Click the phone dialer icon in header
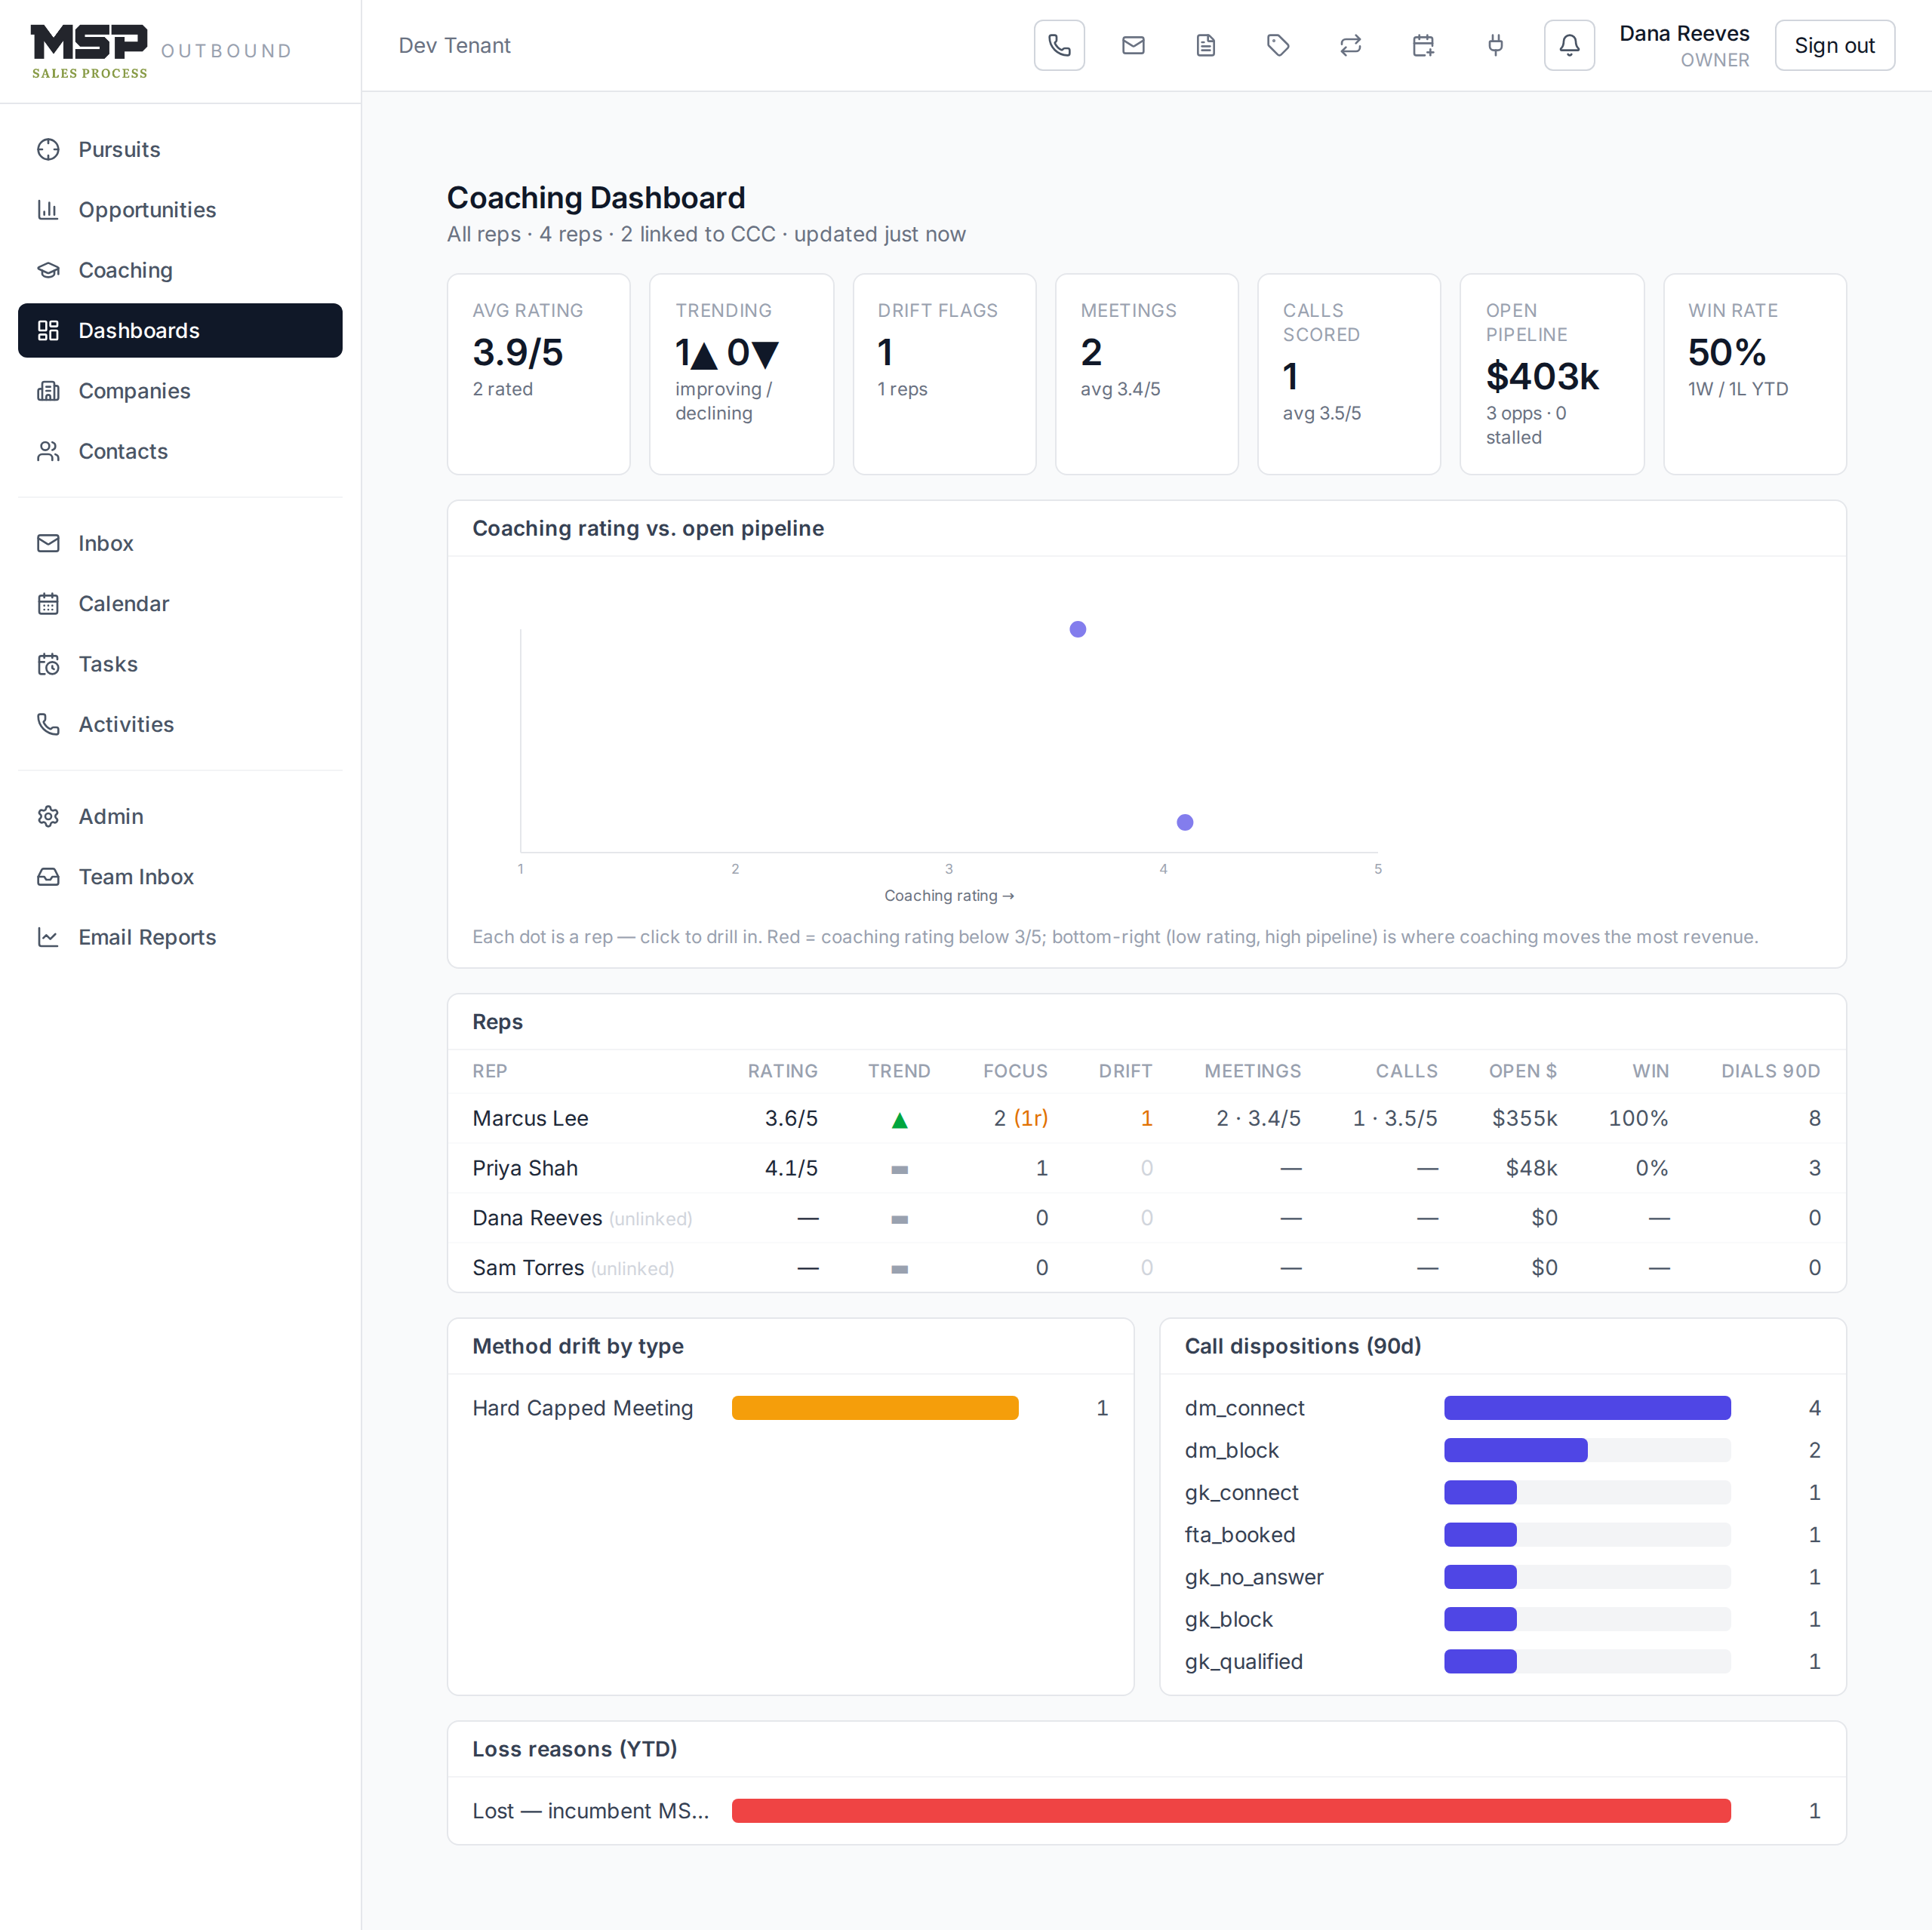The width and height of the screenshot is (1932, 1930). (1059, 45)
